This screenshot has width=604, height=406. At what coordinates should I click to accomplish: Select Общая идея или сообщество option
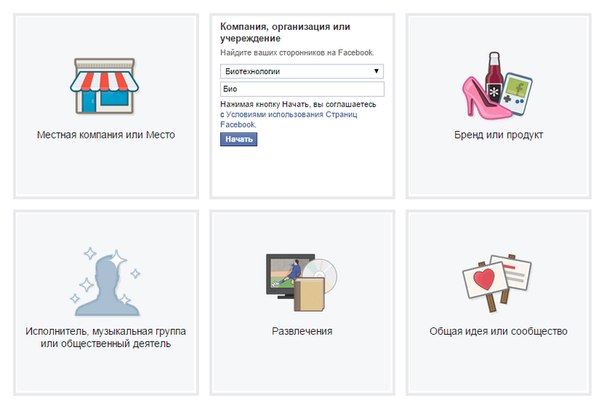tap(498, 331)
